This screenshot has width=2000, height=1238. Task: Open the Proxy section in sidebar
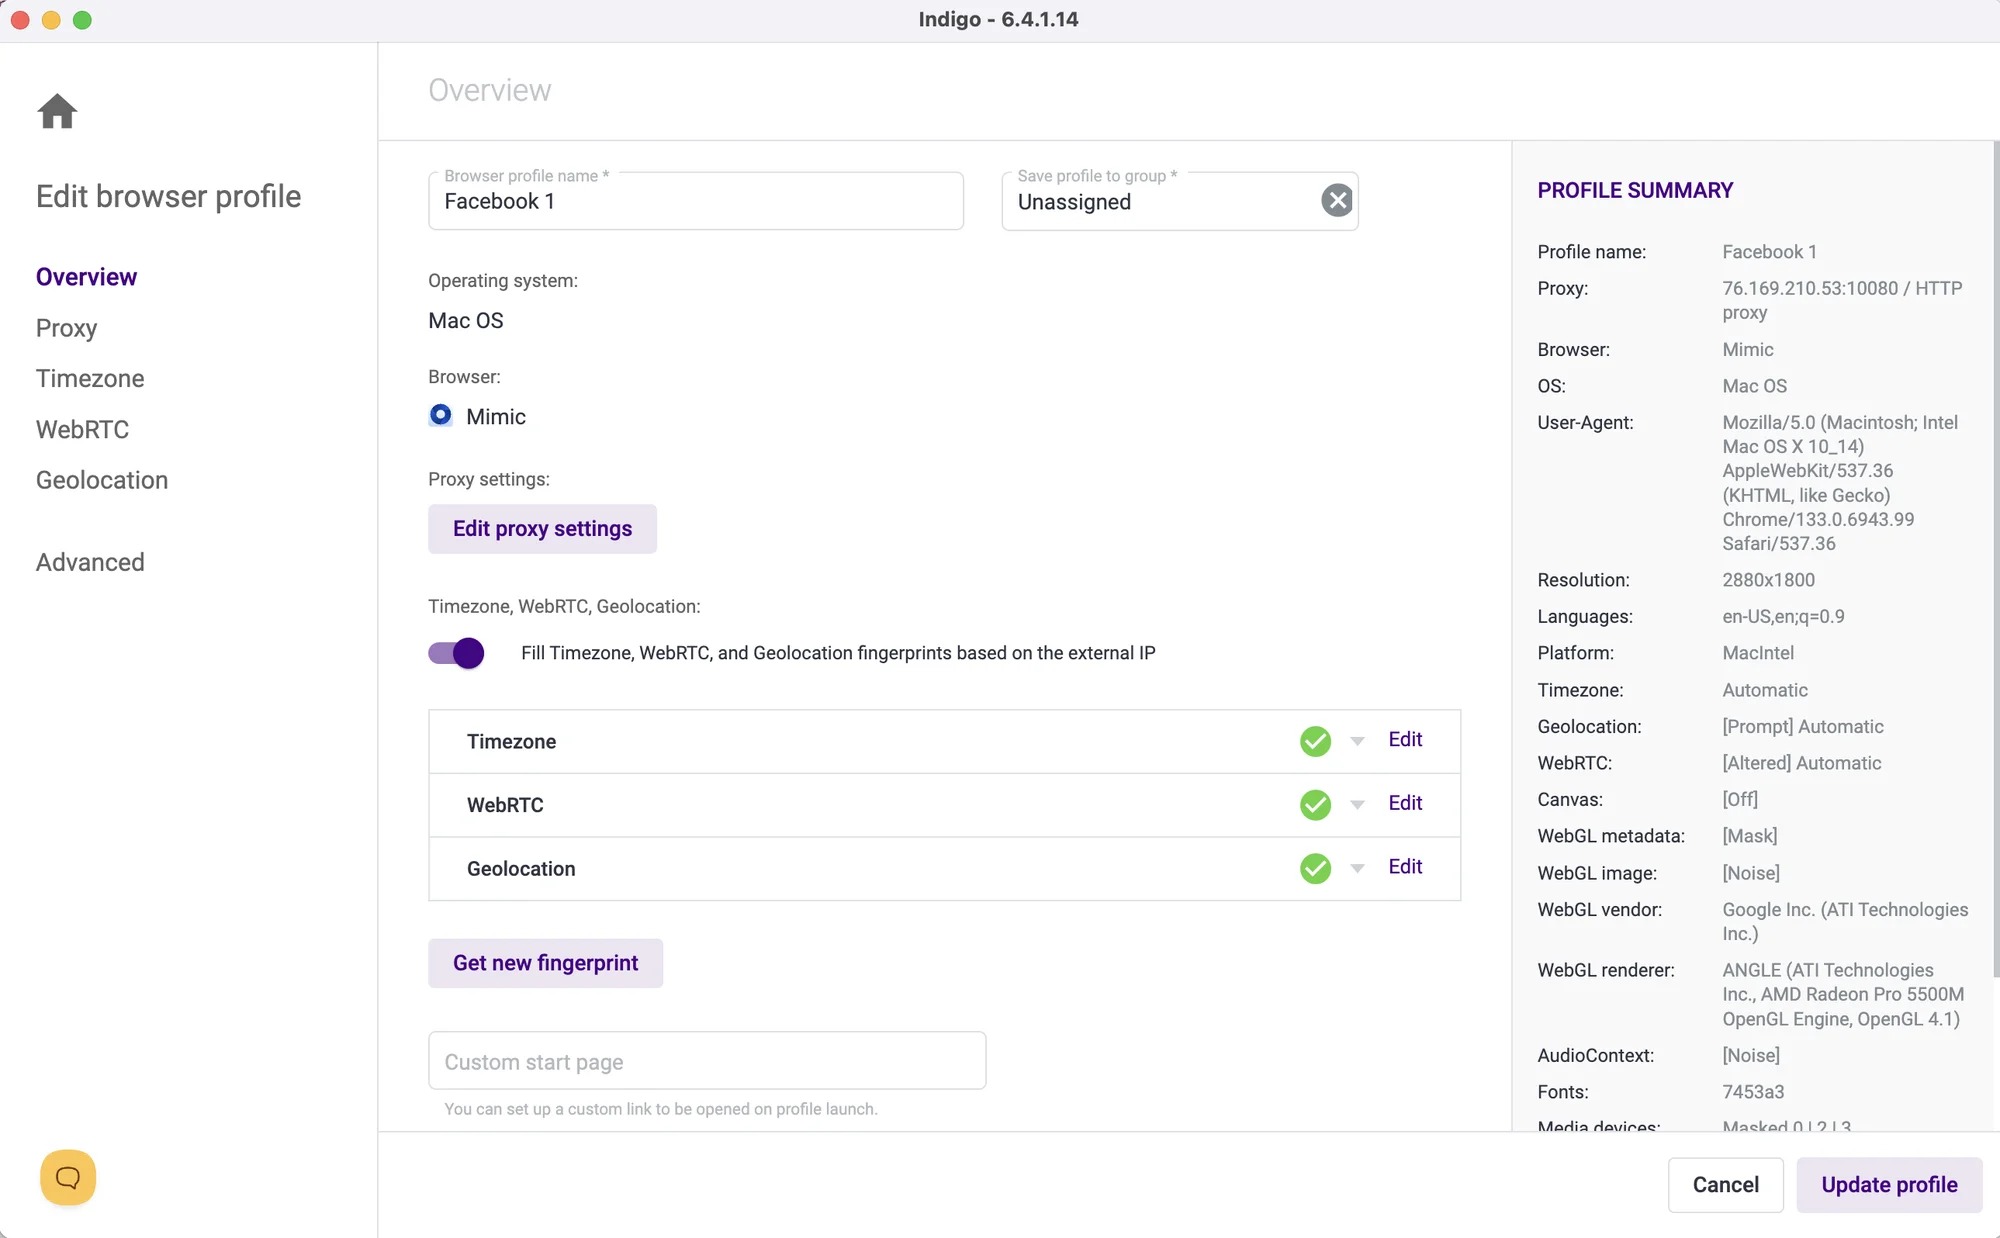tap(66, 328)
